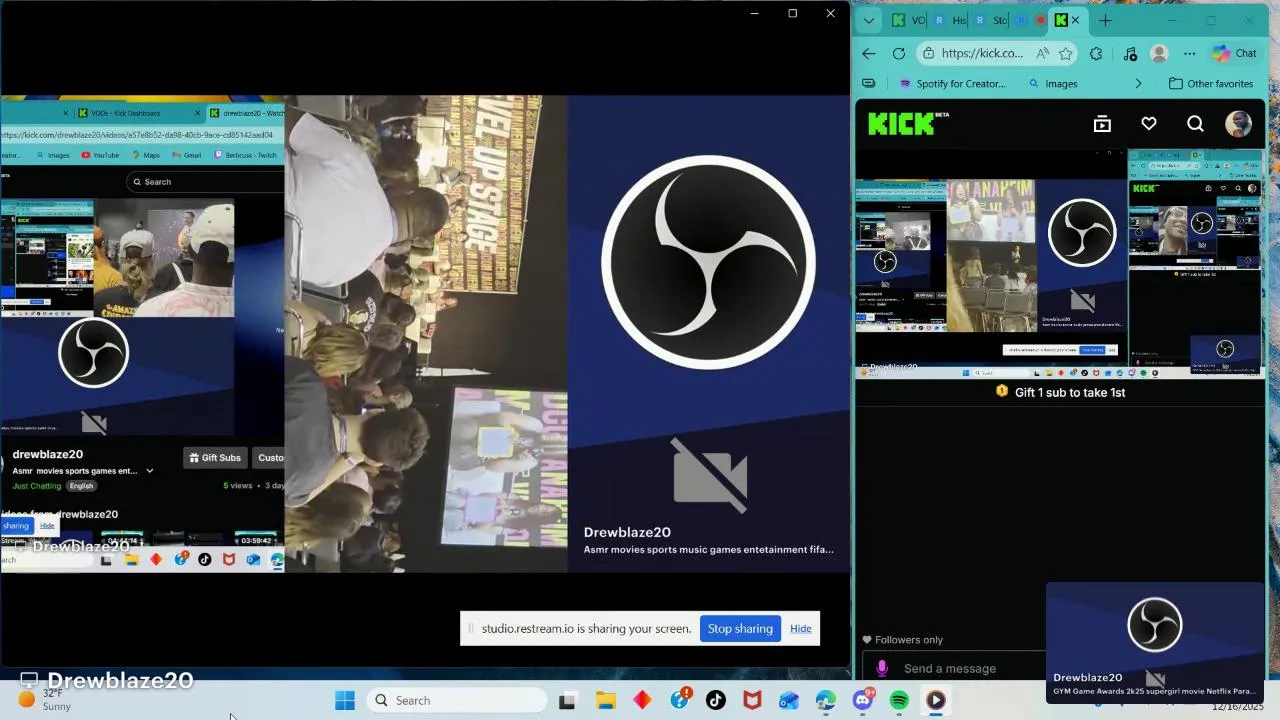Open Edge tab actions menu chevron
The height and width of the screenshot is (720, 1280).
(x=868, y=20)
